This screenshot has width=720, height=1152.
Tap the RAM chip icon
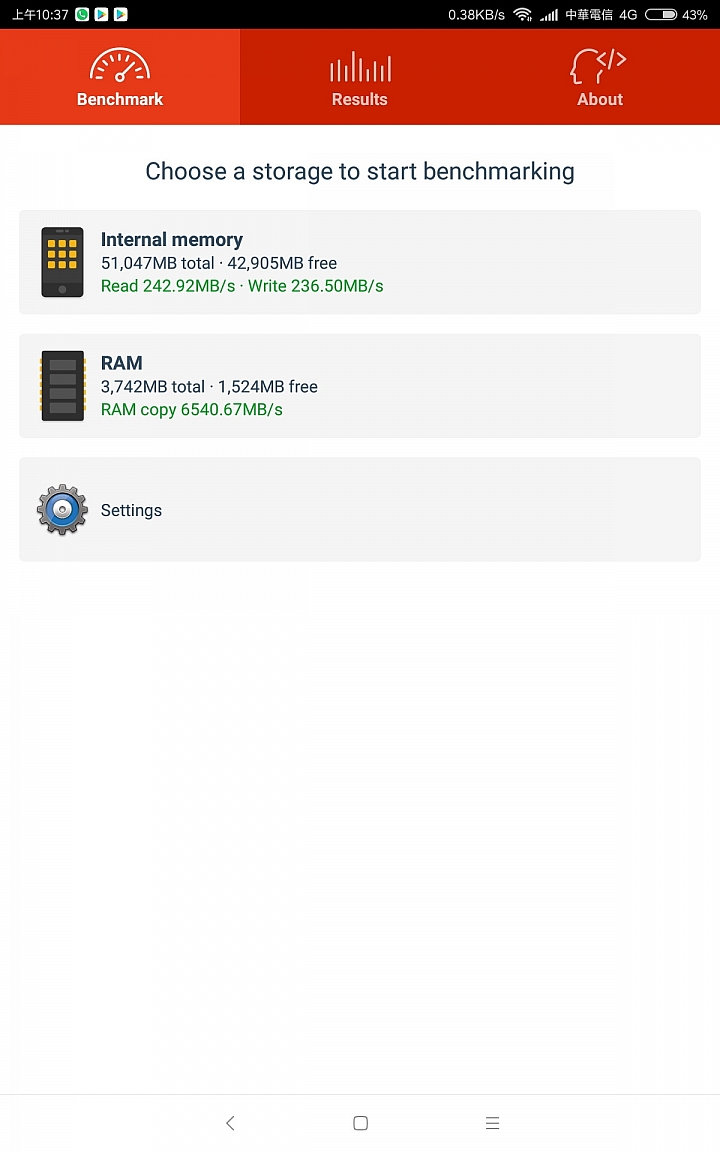(x=62, y=386)
